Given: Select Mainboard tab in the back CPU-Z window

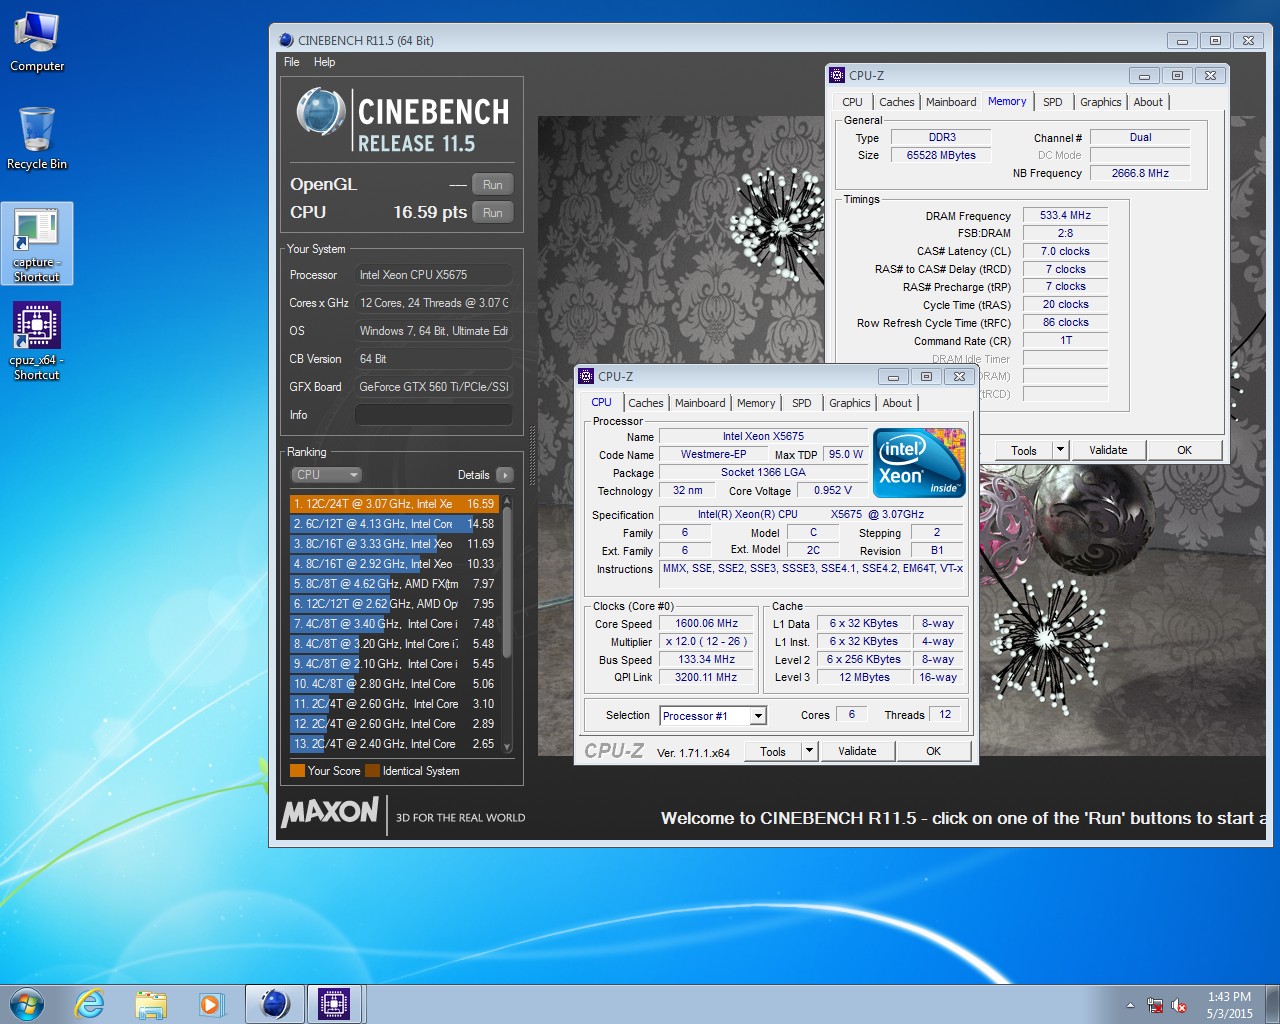Looking at the screenshot, I should 951,102.
